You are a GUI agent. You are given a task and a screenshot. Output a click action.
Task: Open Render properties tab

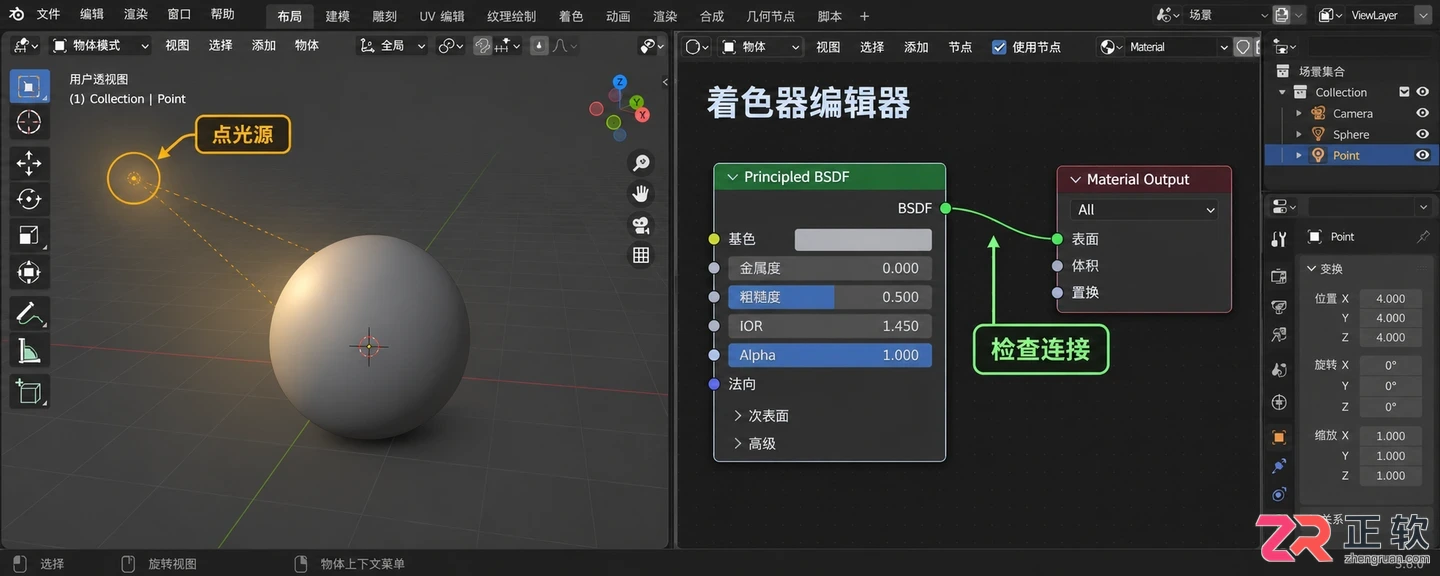tap(1279, 276)
